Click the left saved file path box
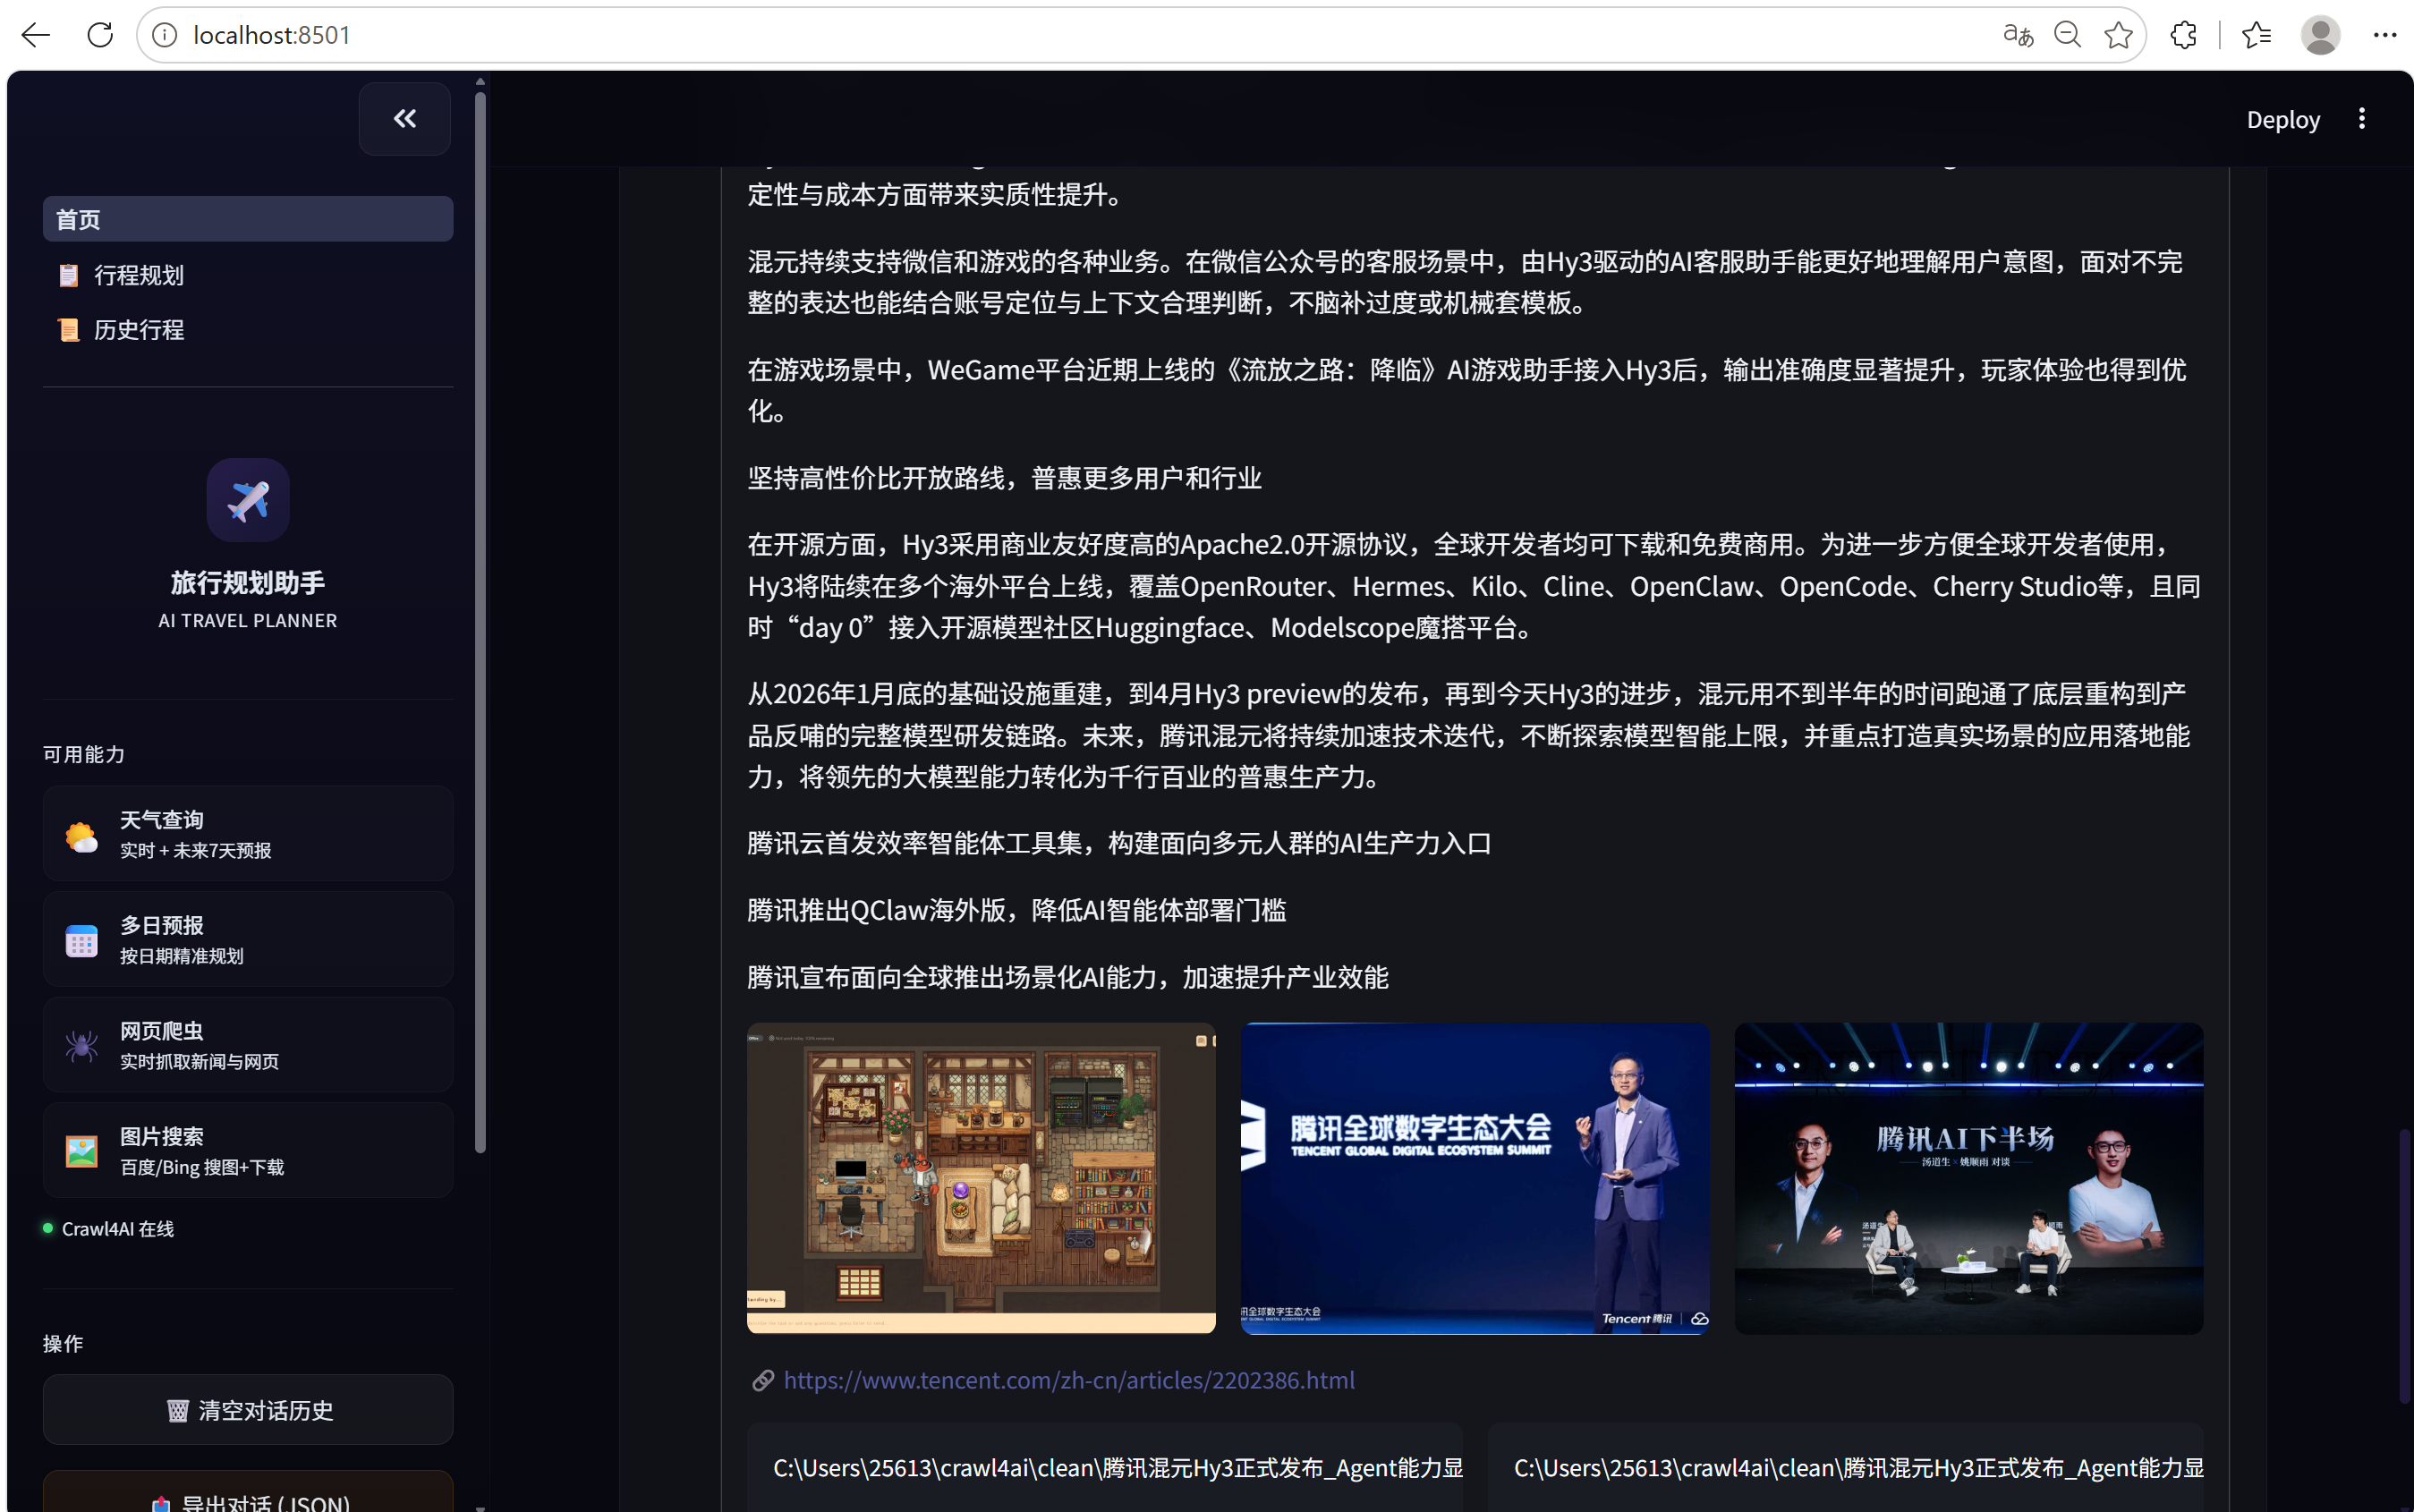This screenshot has height=1512, width=2414. [x=1105, y=1468]
